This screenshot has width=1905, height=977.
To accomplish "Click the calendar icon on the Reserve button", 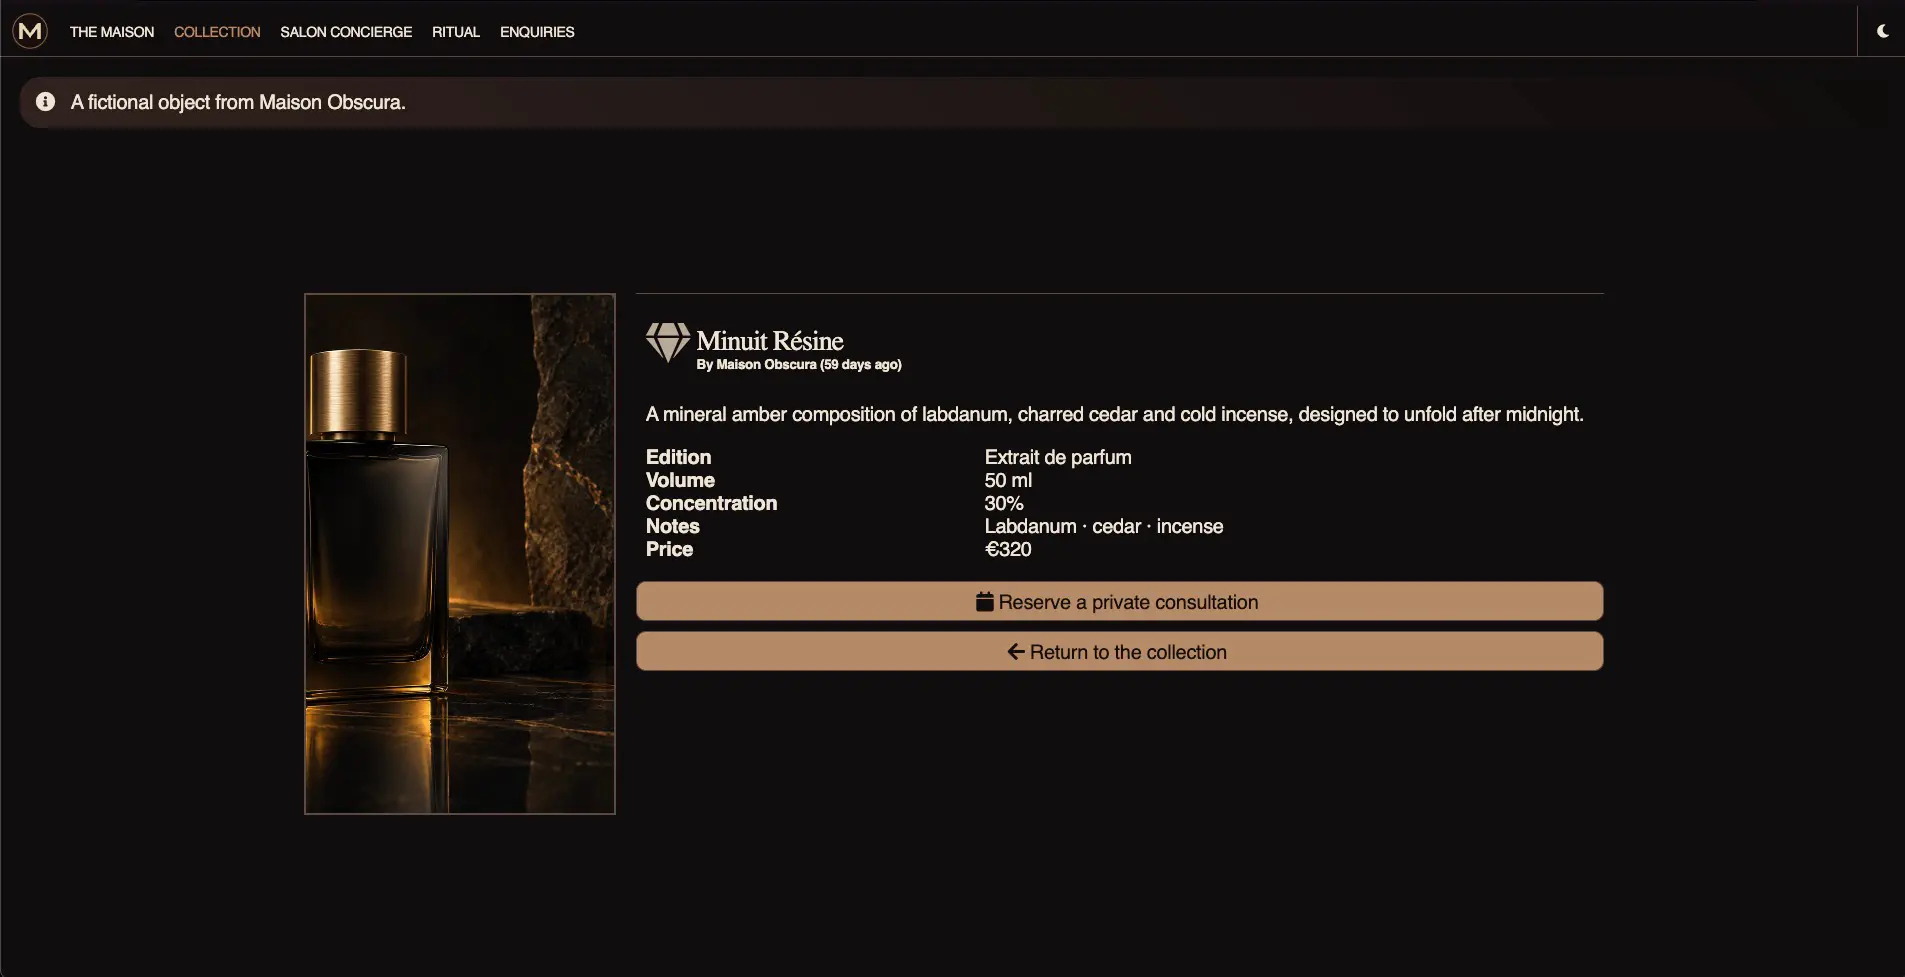I will click(x=984, y=602).
